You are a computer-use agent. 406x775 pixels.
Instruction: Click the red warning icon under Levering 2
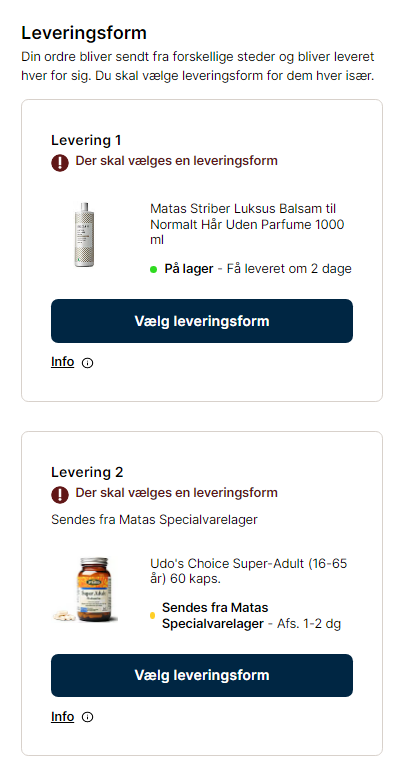pyautogui.click(x=60, y=494)
